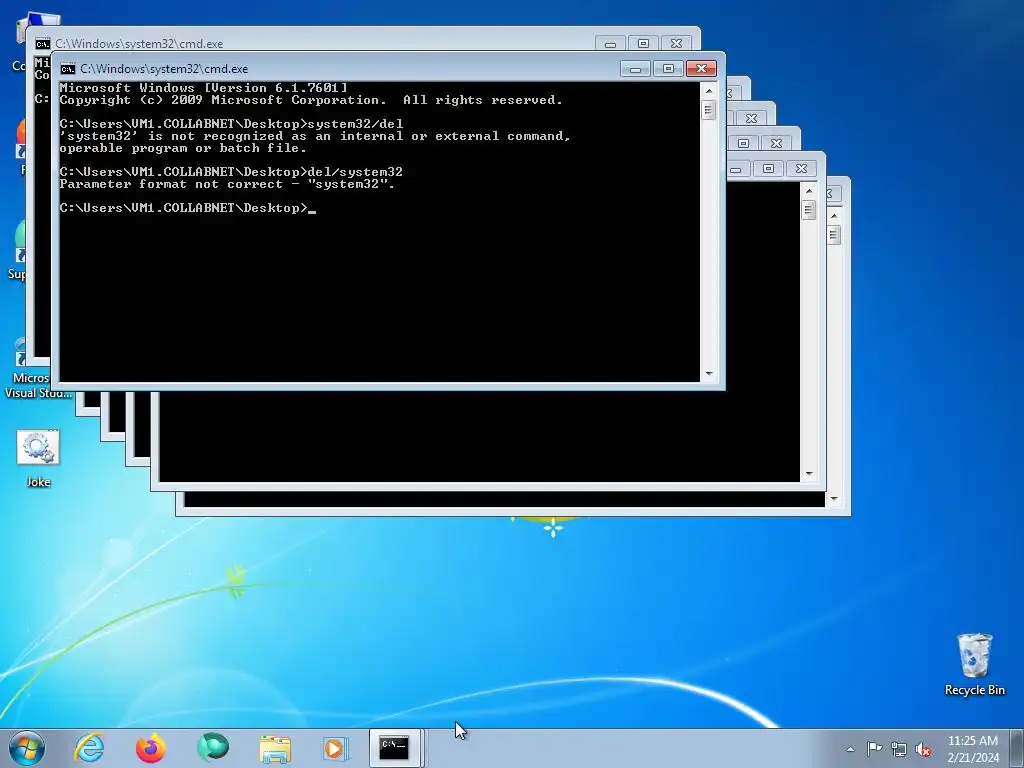Open the network tray icon
The image size is (1024, 768).
(x=899, y=749)
